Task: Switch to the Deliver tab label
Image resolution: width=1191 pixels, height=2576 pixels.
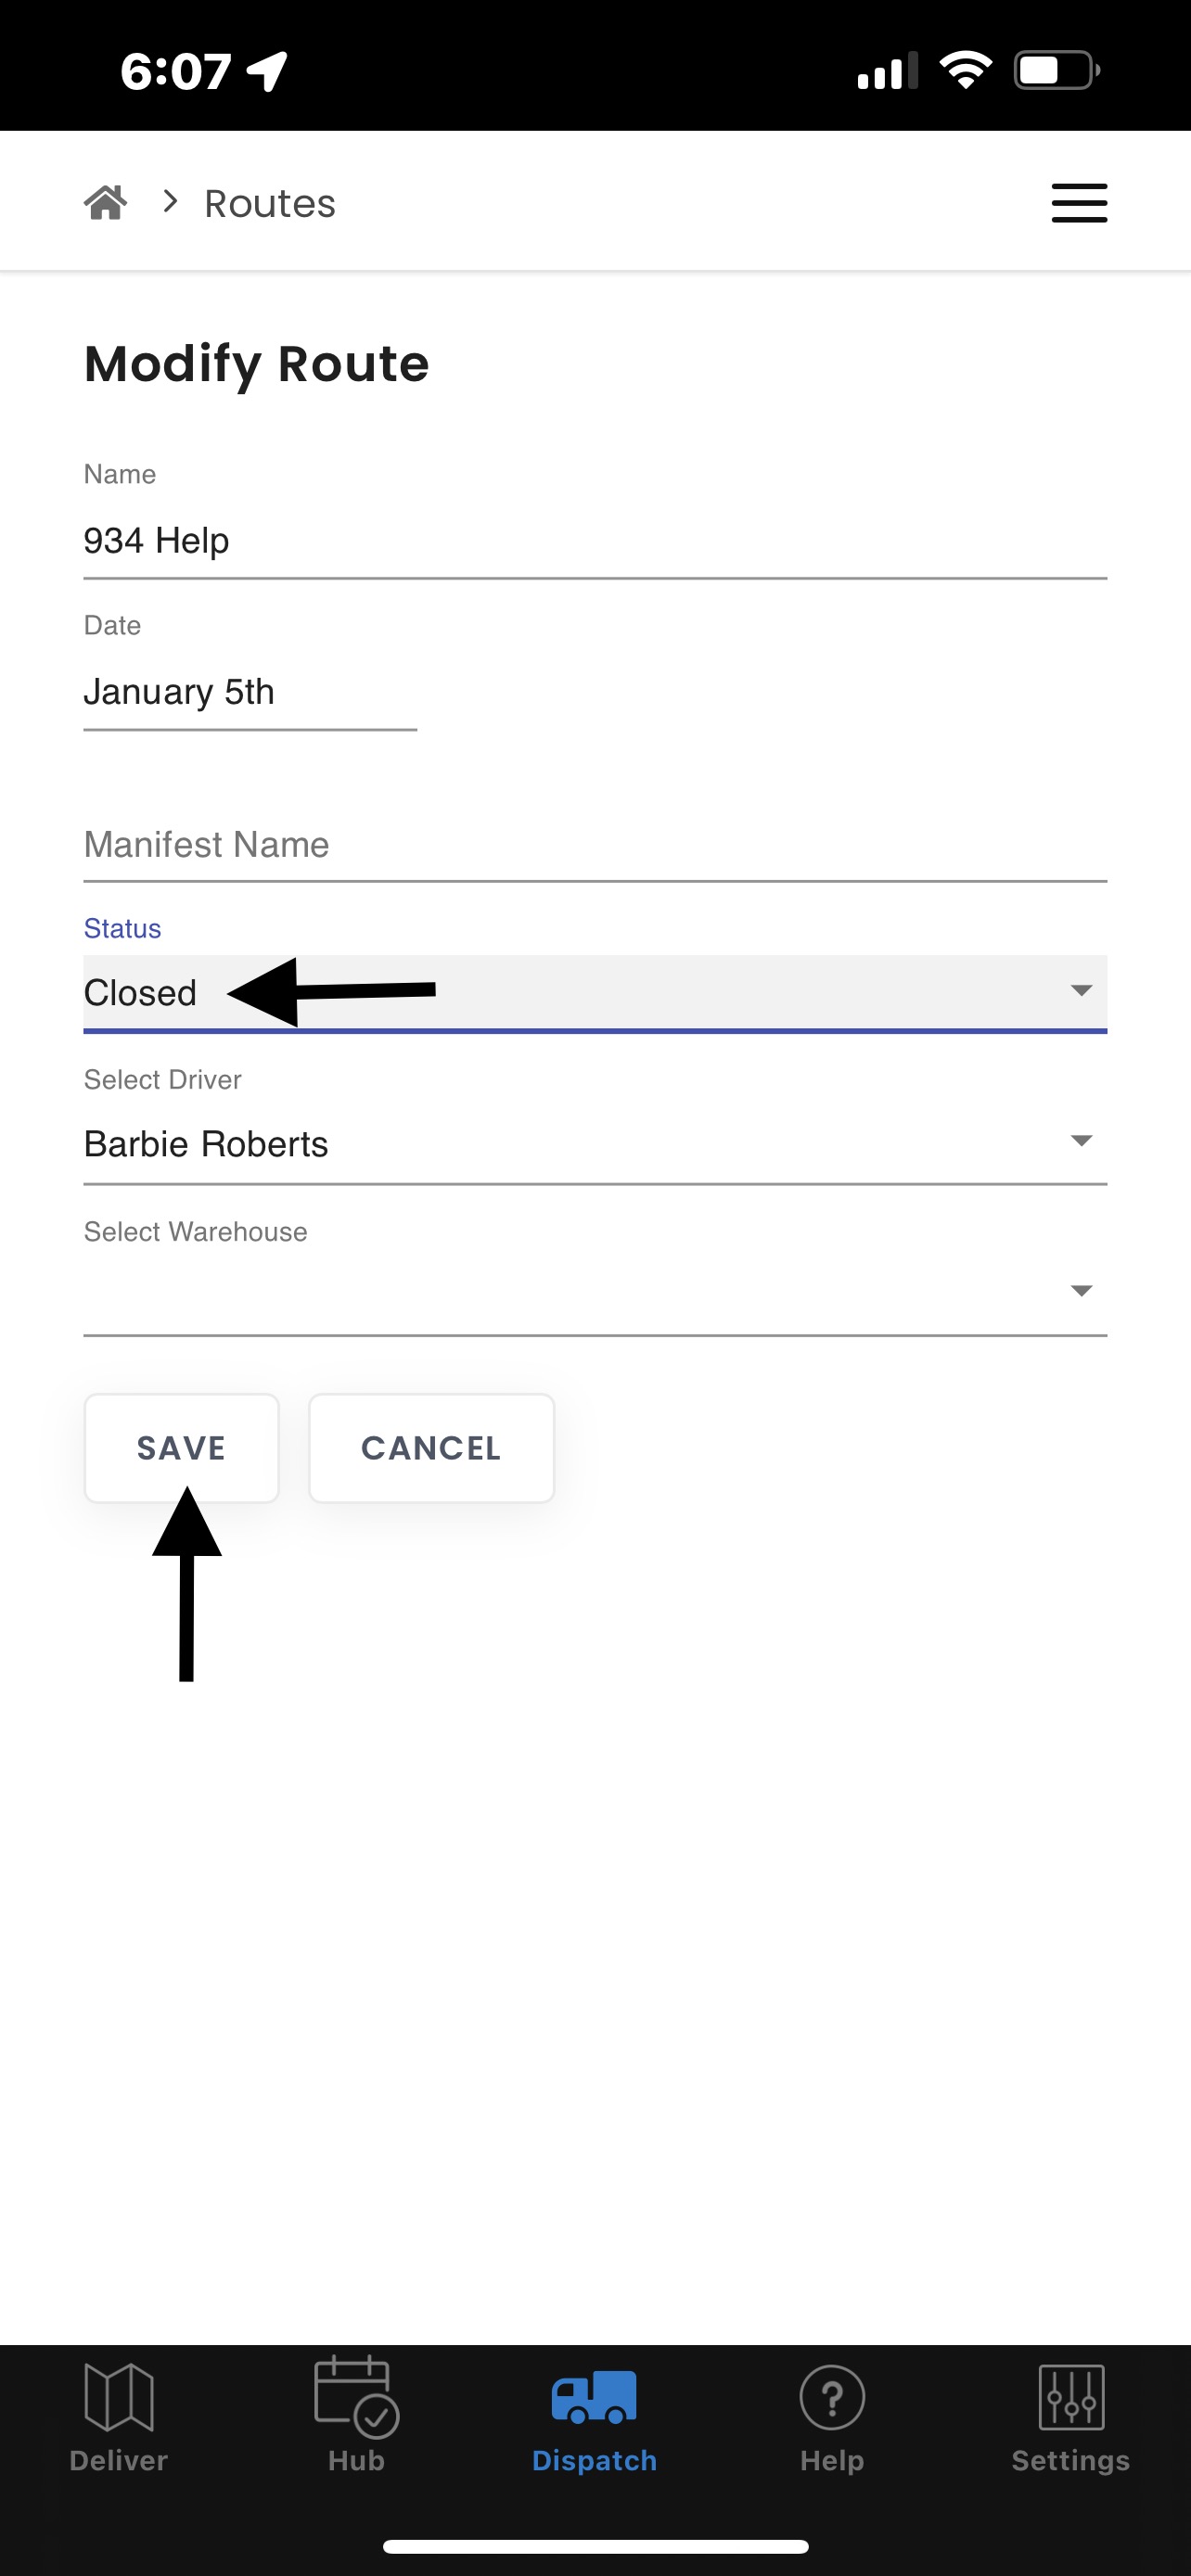Action: coord(119,2460)
